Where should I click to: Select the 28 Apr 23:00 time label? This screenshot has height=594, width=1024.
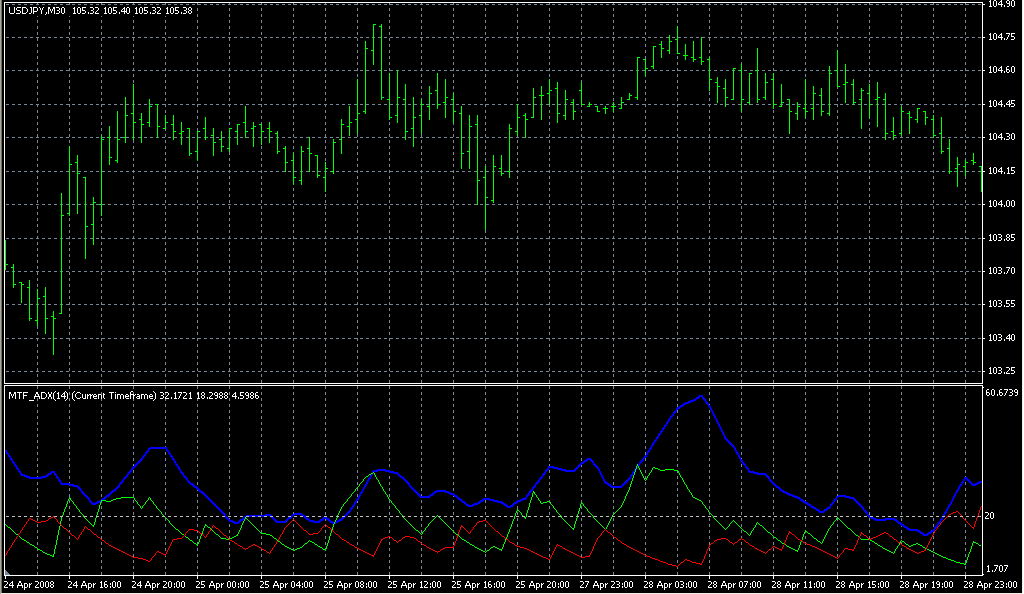pyautogui.click(x=989, y=583)
